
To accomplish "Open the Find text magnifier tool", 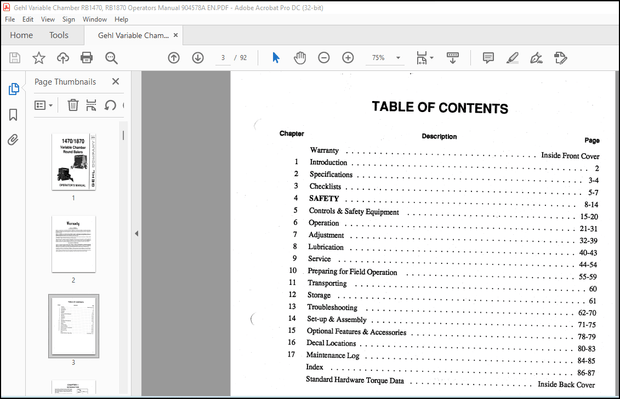I will click(111, 58).
